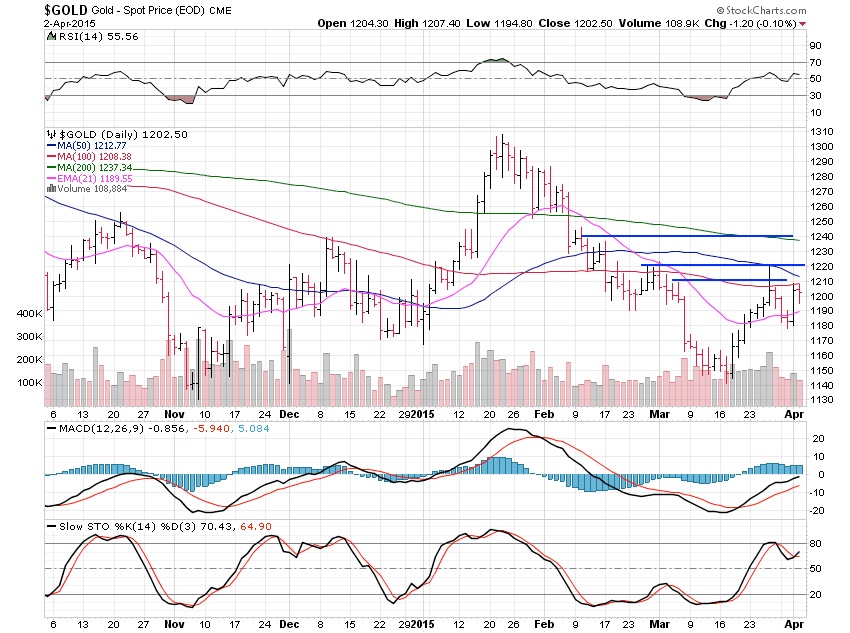Screen dimensions: 850x633
Task: Click the $GOLD Daily candlestick icon
Action: click(x=51, y=134)
